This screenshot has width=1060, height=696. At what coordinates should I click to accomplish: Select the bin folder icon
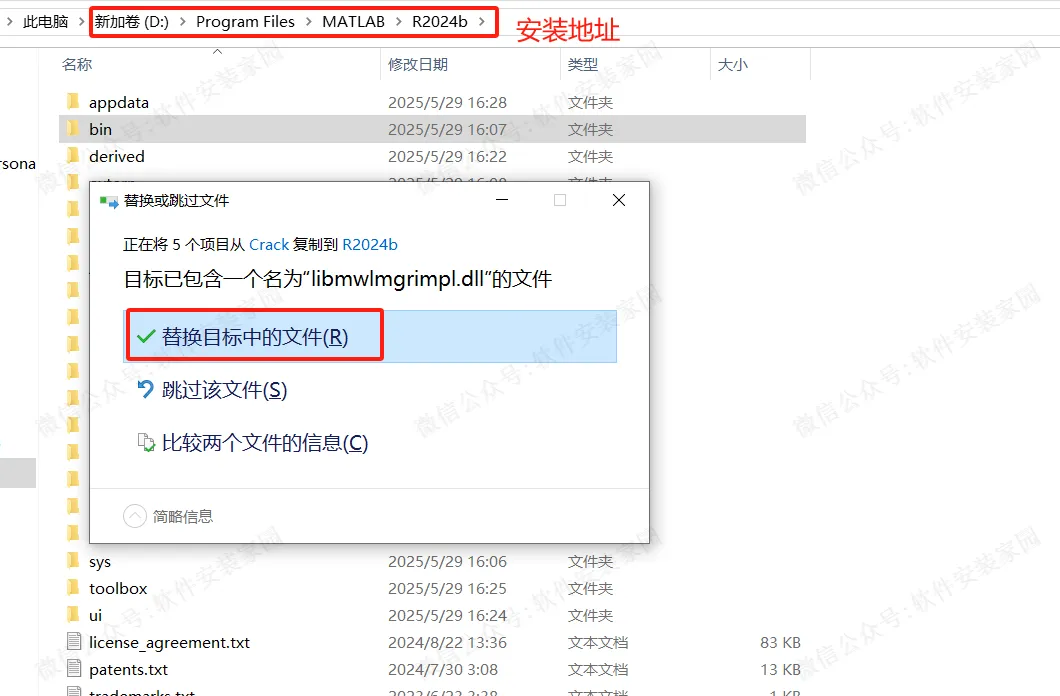(73, 129)
